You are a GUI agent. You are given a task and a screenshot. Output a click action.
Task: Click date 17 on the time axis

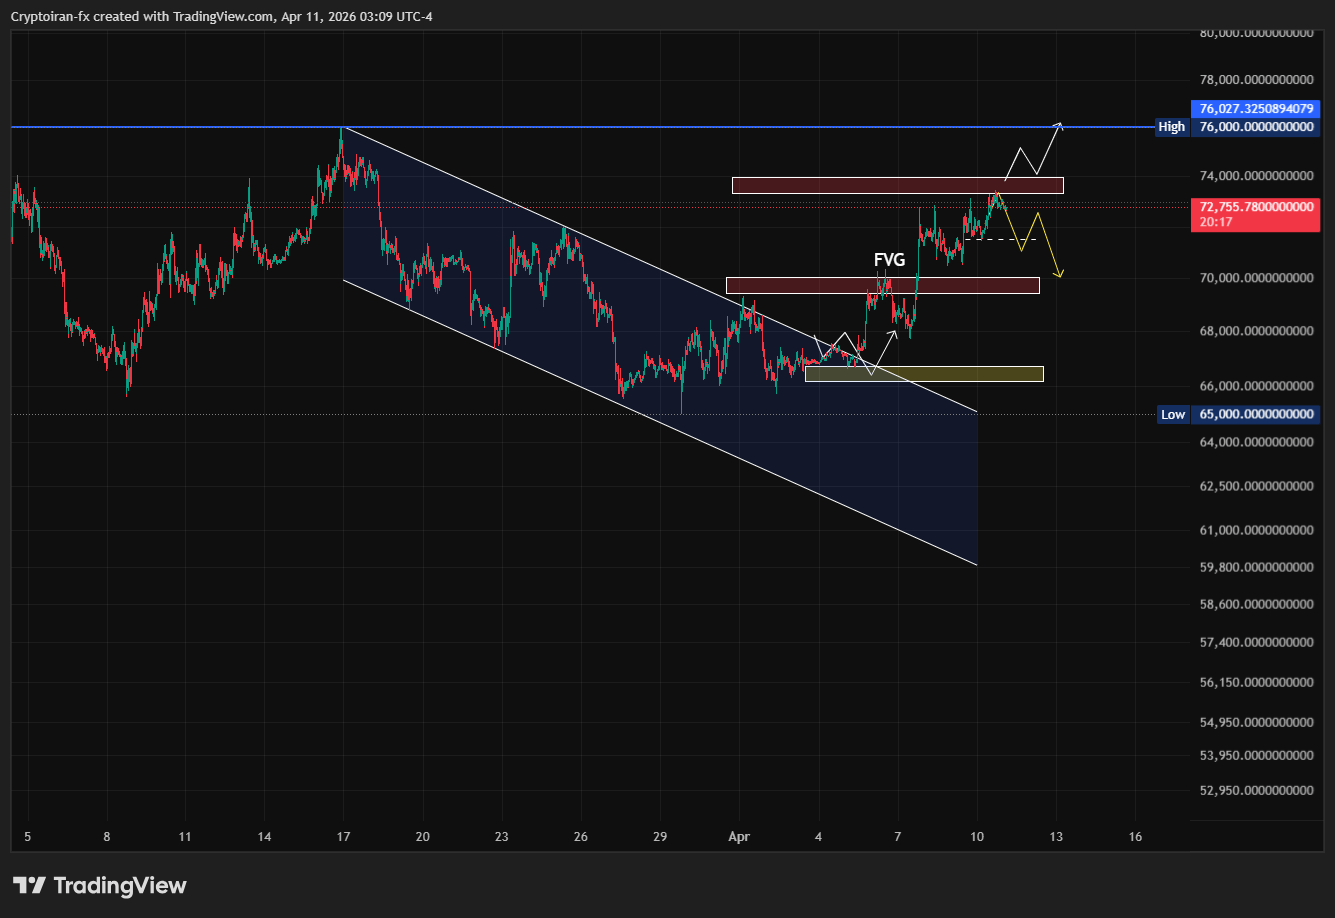click(x=343, y=836)
